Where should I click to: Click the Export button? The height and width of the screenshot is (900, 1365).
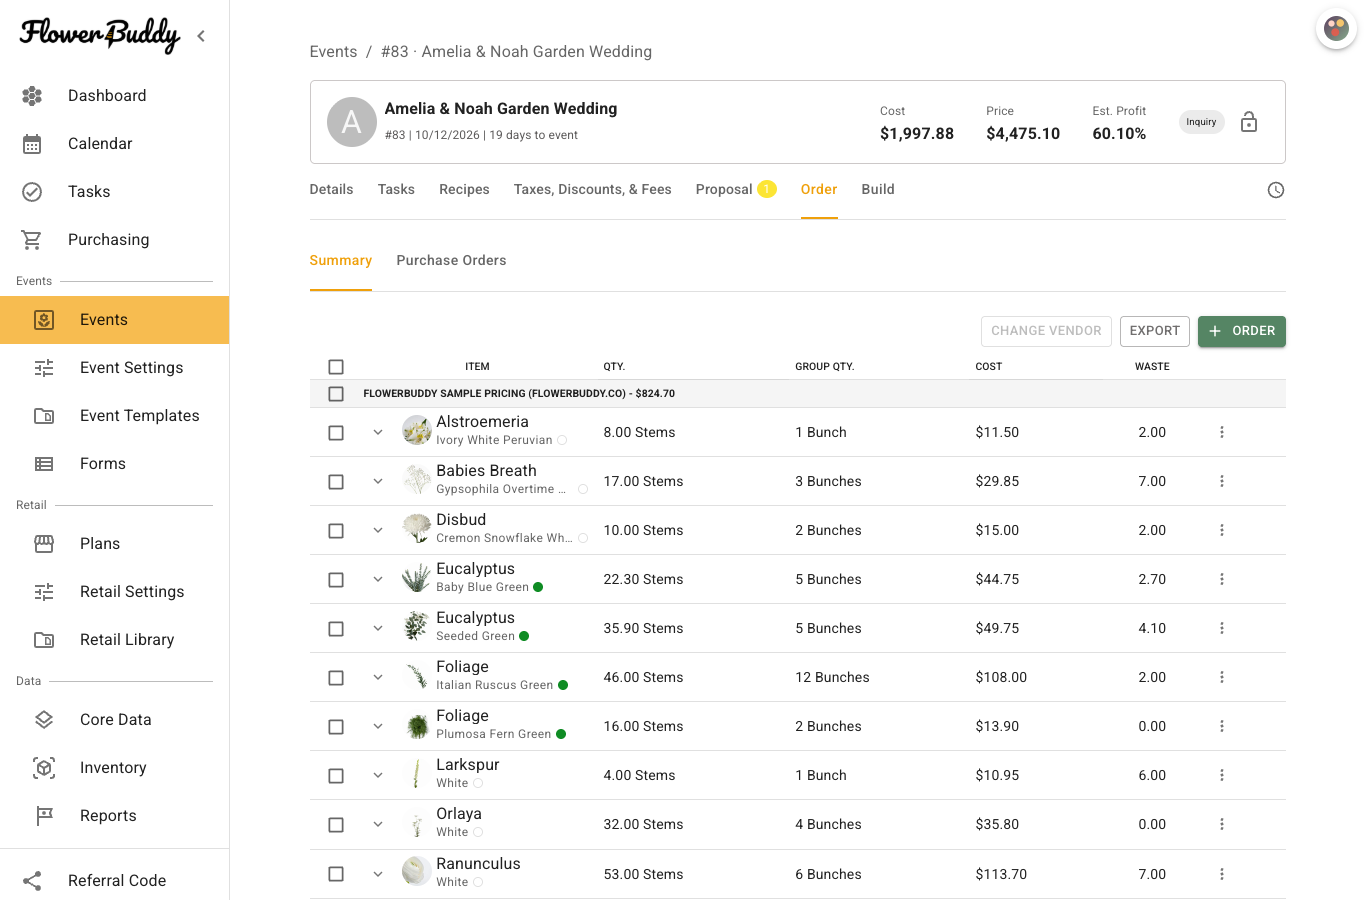point(1155,331)
